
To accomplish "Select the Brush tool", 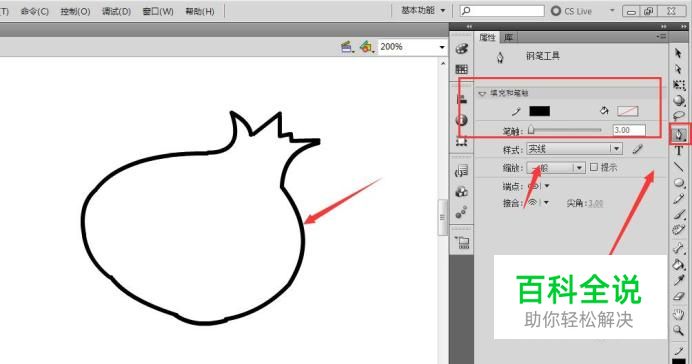I will 679,214.
